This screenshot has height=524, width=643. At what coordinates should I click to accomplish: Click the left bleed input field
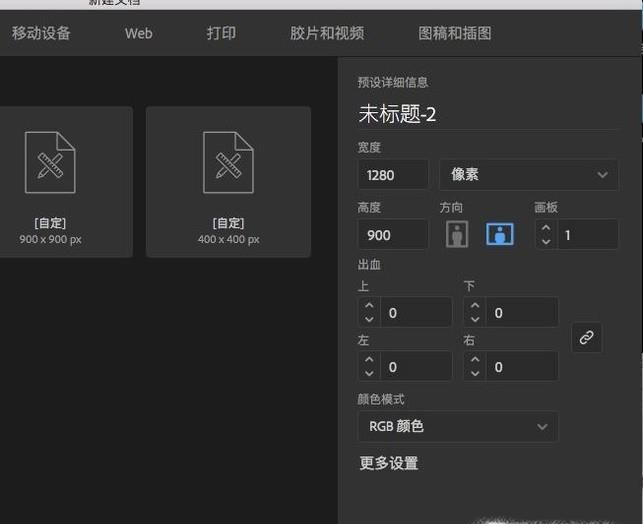pos(416,367)
